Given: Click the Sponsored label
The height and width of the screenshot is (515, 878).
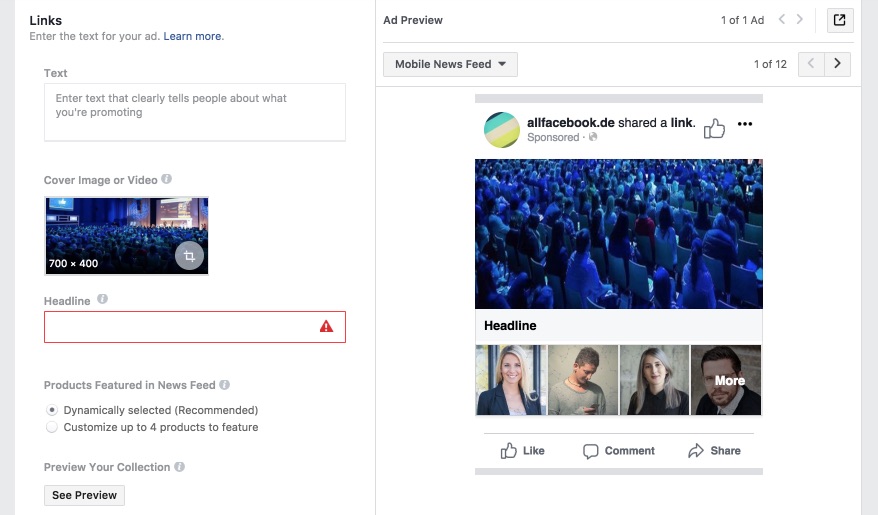Looking at the screenshot, I should pos(553,137).
